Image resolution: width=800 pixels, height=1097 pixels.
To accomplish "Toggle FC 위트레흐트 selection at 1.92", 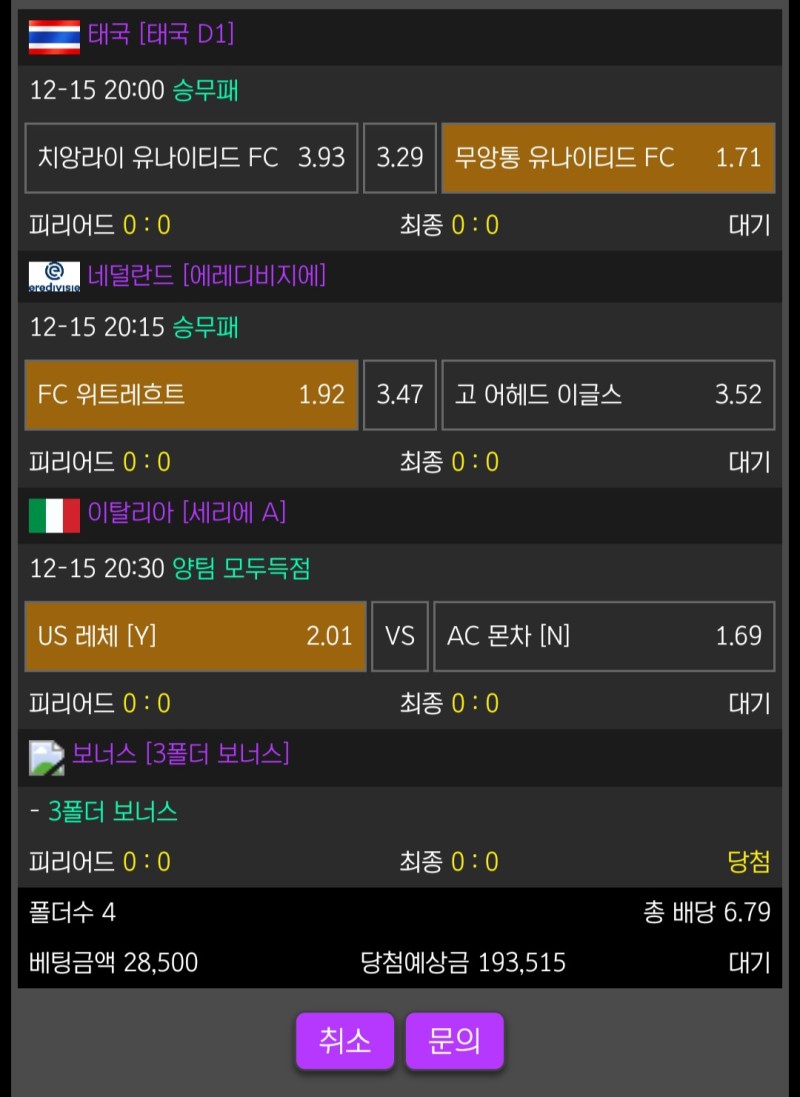I will tap(191, 395).
